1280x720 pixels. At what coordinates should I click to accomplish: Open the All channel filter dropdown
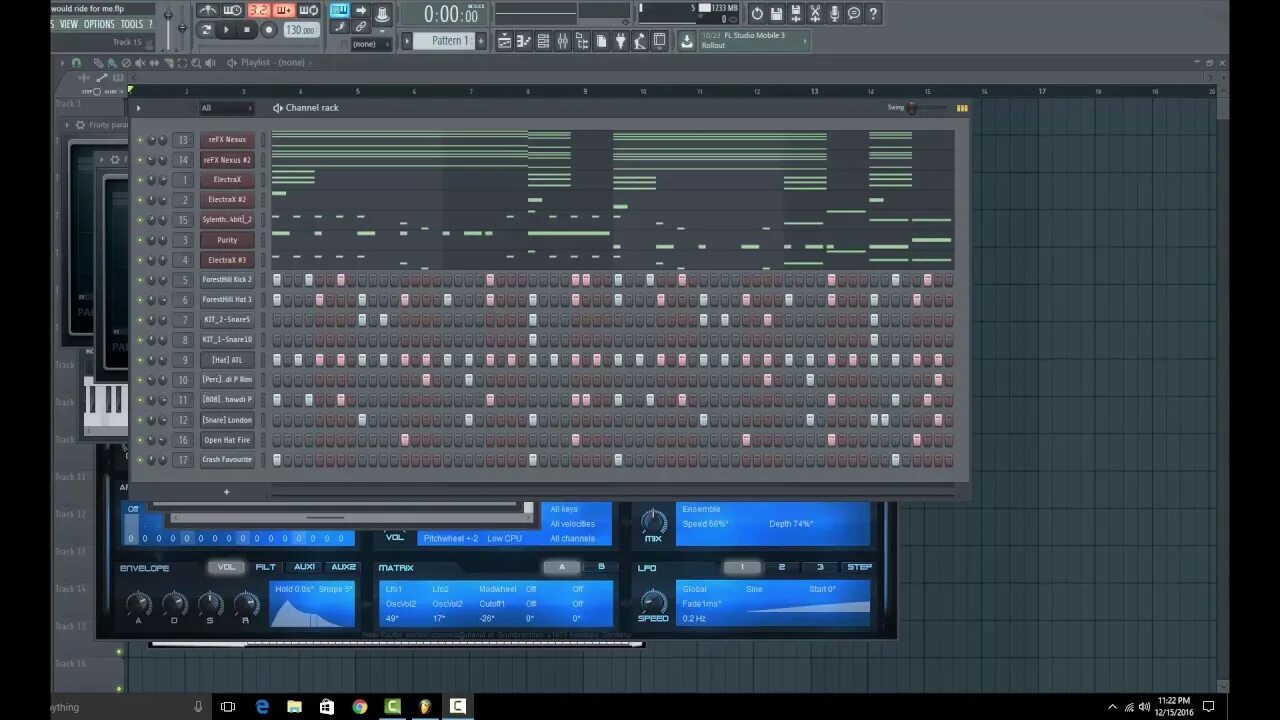(225, 108)
